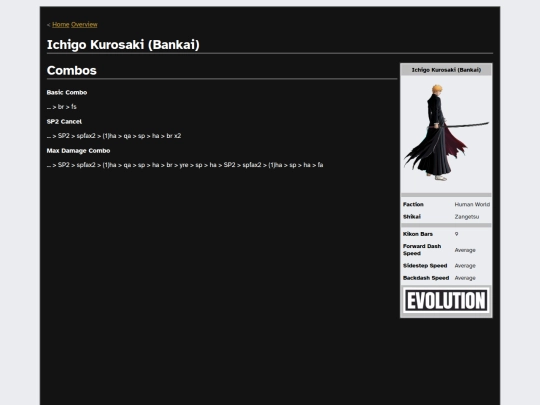Click the Sidestep Speed label
540x405 pixels.
(425, 266)
